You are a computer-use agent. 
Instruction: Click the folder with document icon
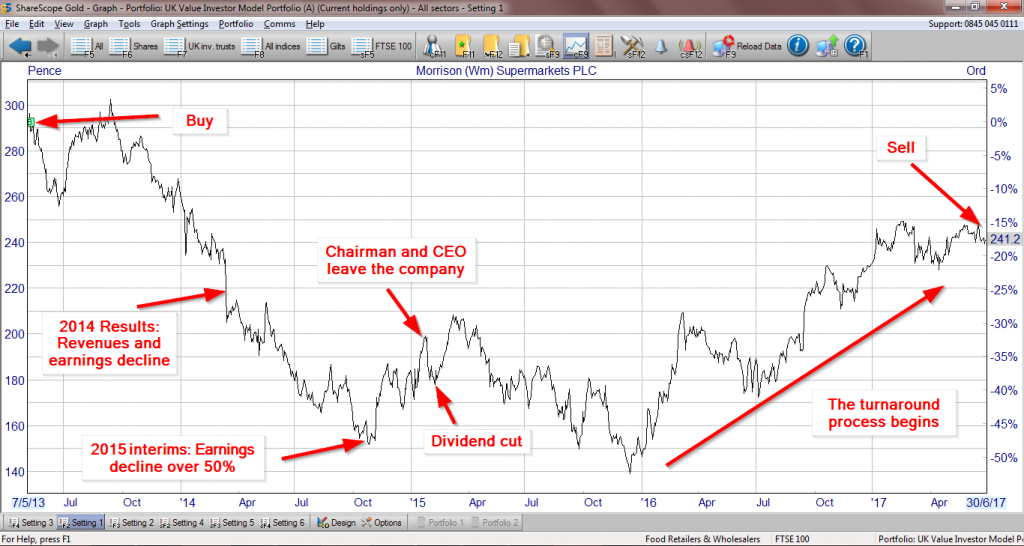click(519, 46)
